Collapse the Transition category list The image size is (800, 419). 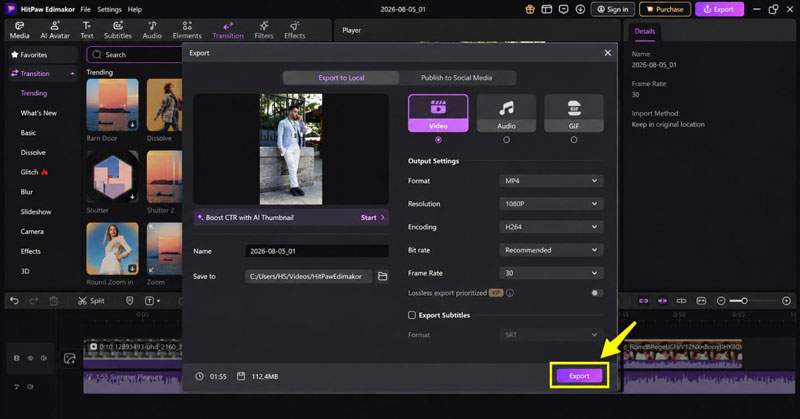coord(72,74)
